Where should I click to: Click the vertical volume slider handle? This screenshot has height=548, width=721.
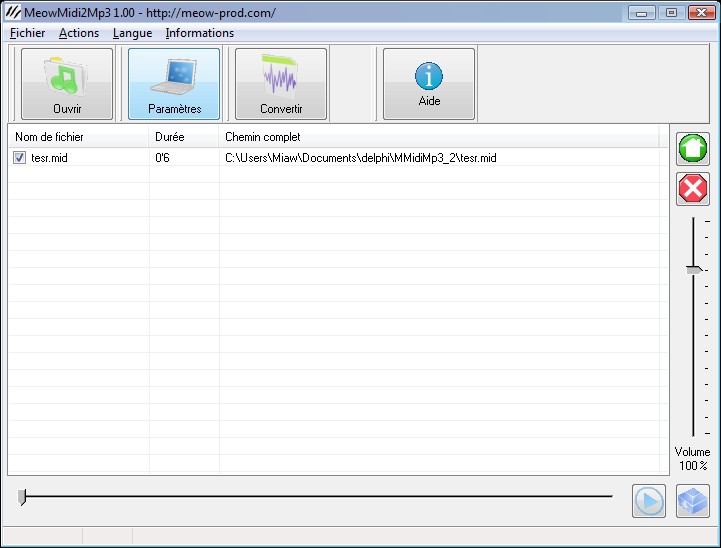(x=693, y=270)
